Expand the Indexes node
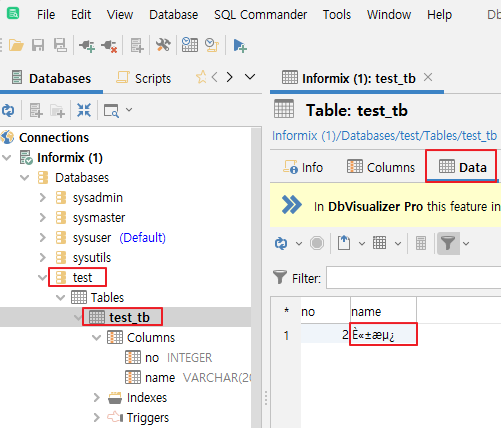 pyautogui.click(x=96, y=398)
